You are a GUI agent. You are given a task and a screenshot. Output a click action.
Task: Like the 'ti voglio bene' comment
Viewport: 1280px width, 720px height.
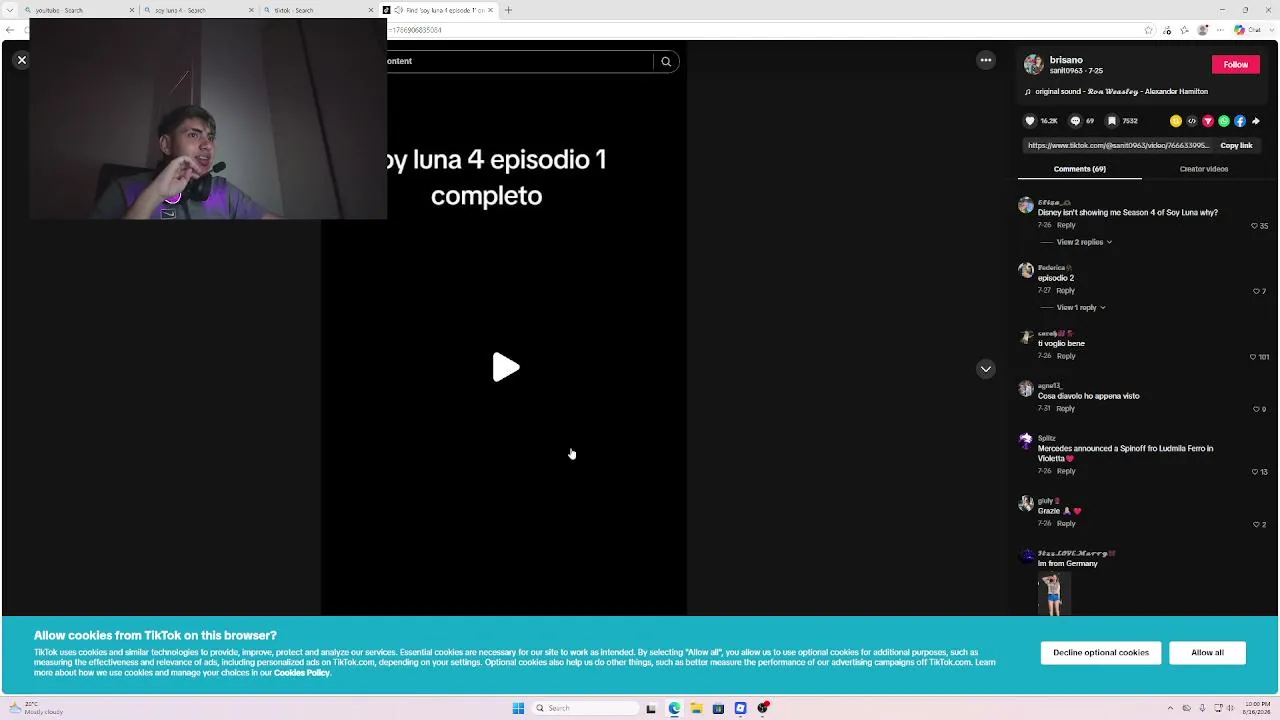(x=1253, y=357)
